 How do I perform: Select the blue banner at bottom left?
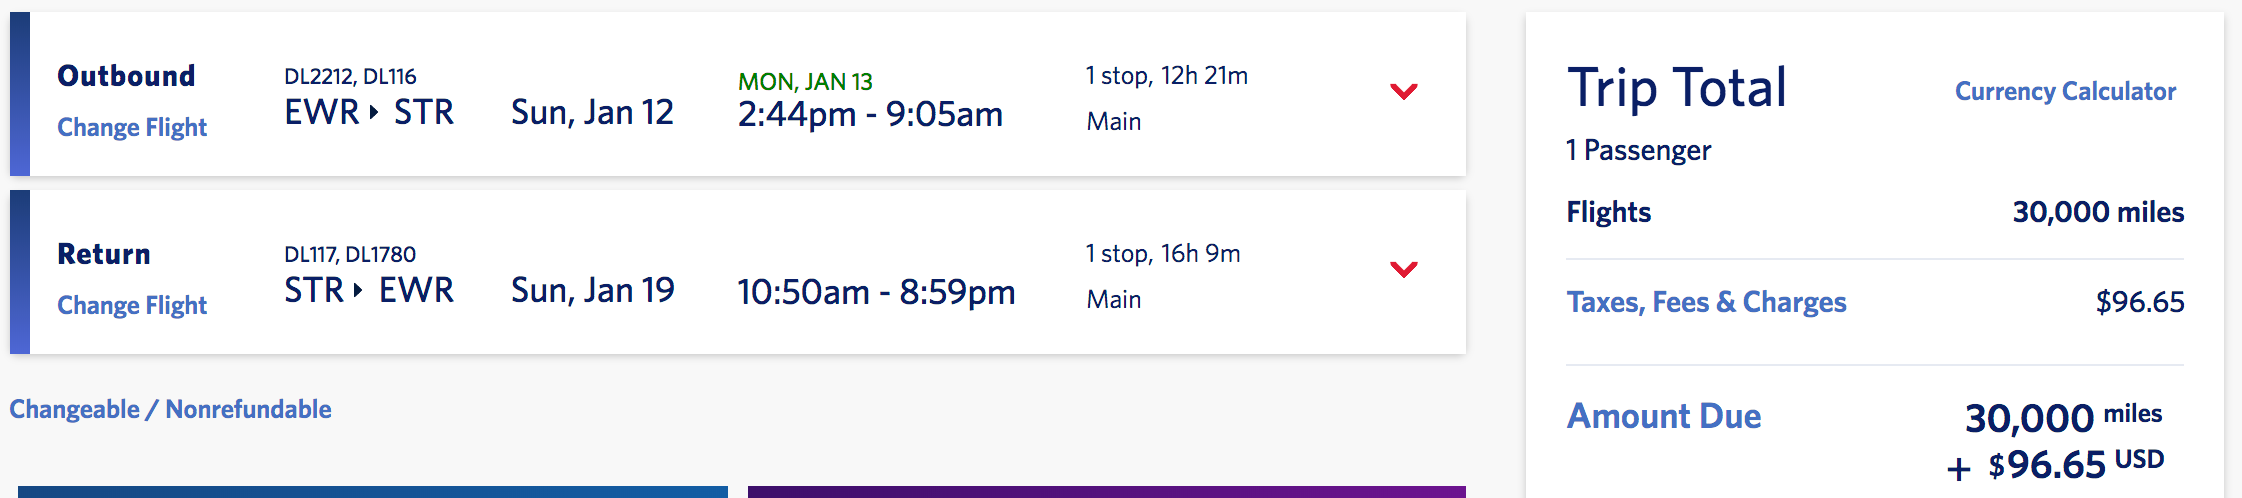coord(372,491)
